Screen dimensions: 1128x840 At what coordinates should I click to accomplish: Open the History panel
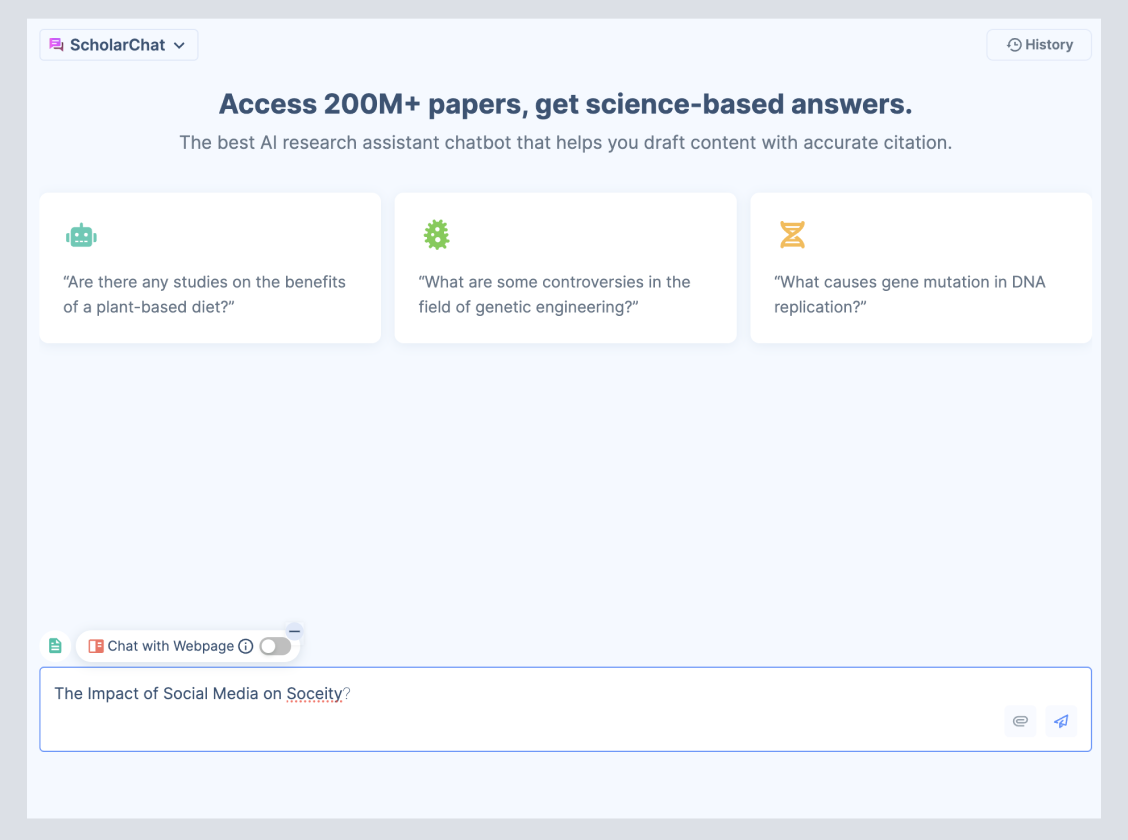click(x=1039, y=45)
